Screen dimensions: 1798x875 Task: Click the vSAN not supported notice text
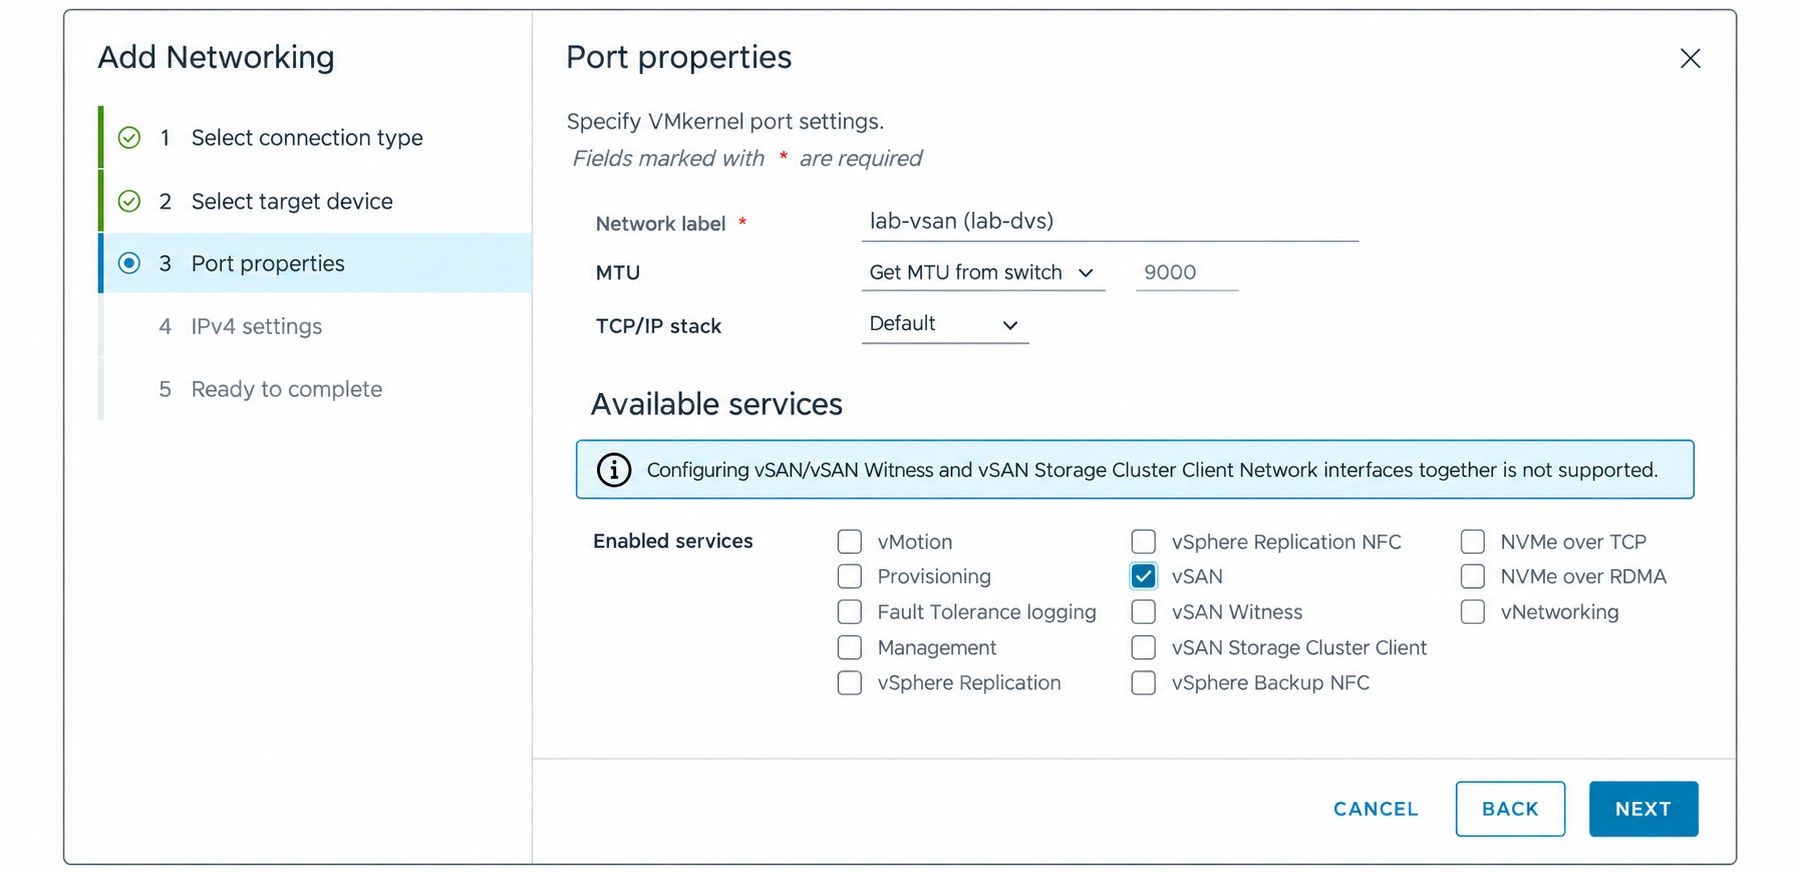click(x=1152, y=470)
